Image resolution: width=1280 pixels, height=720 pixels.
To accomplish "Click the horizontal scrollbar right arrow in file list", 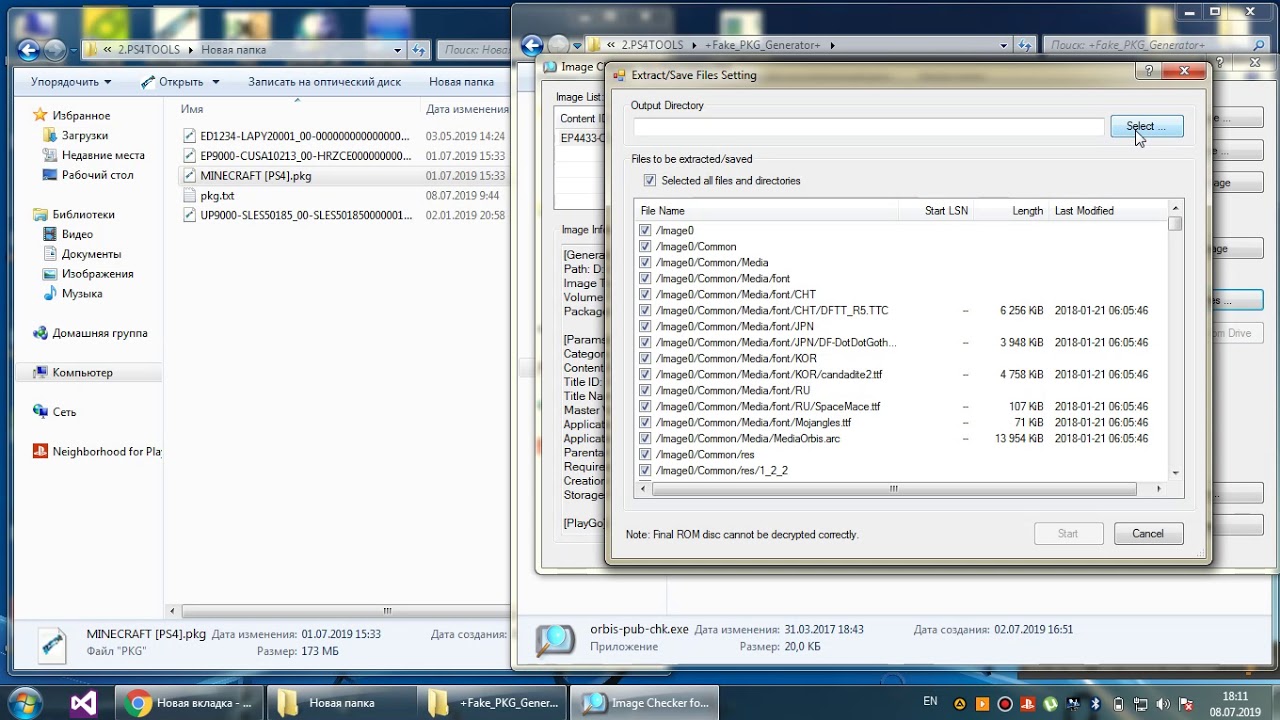I will coord(1159,489).
